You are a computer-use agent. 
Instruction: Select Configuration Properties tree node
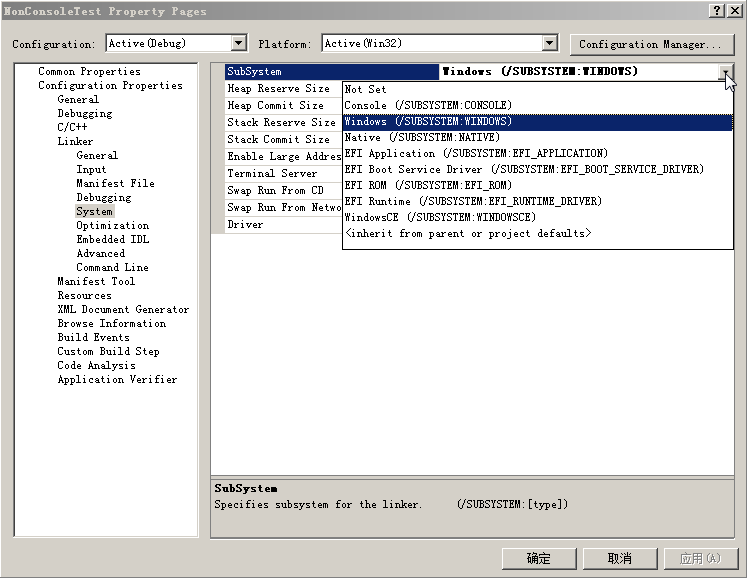click(111, 86)
